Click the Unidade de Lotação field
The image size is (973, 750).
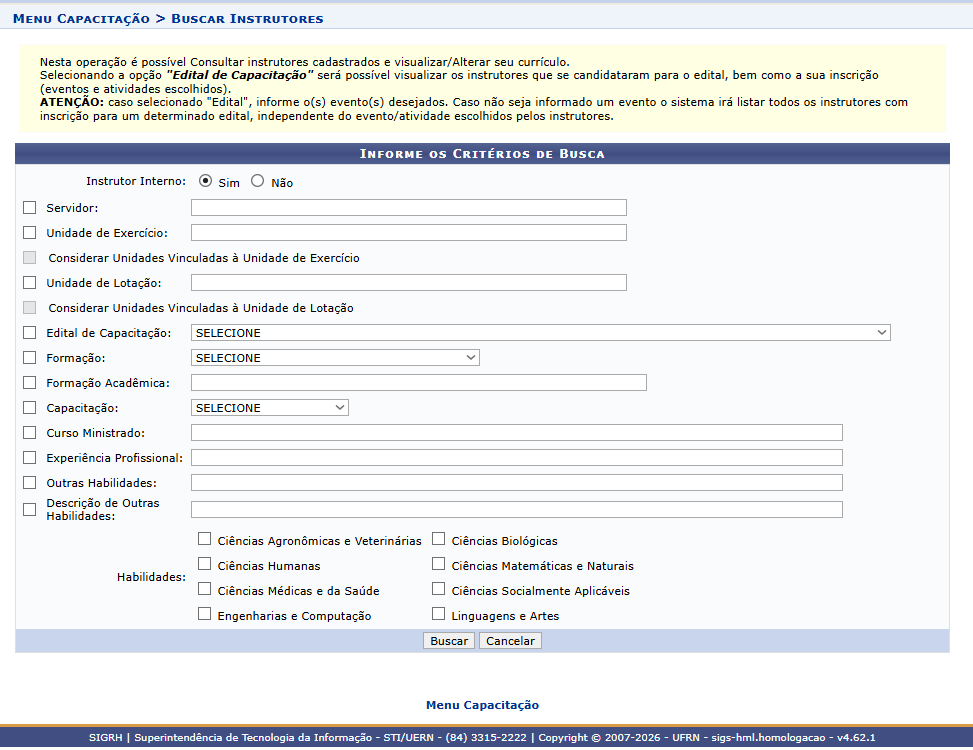(408, 282)
